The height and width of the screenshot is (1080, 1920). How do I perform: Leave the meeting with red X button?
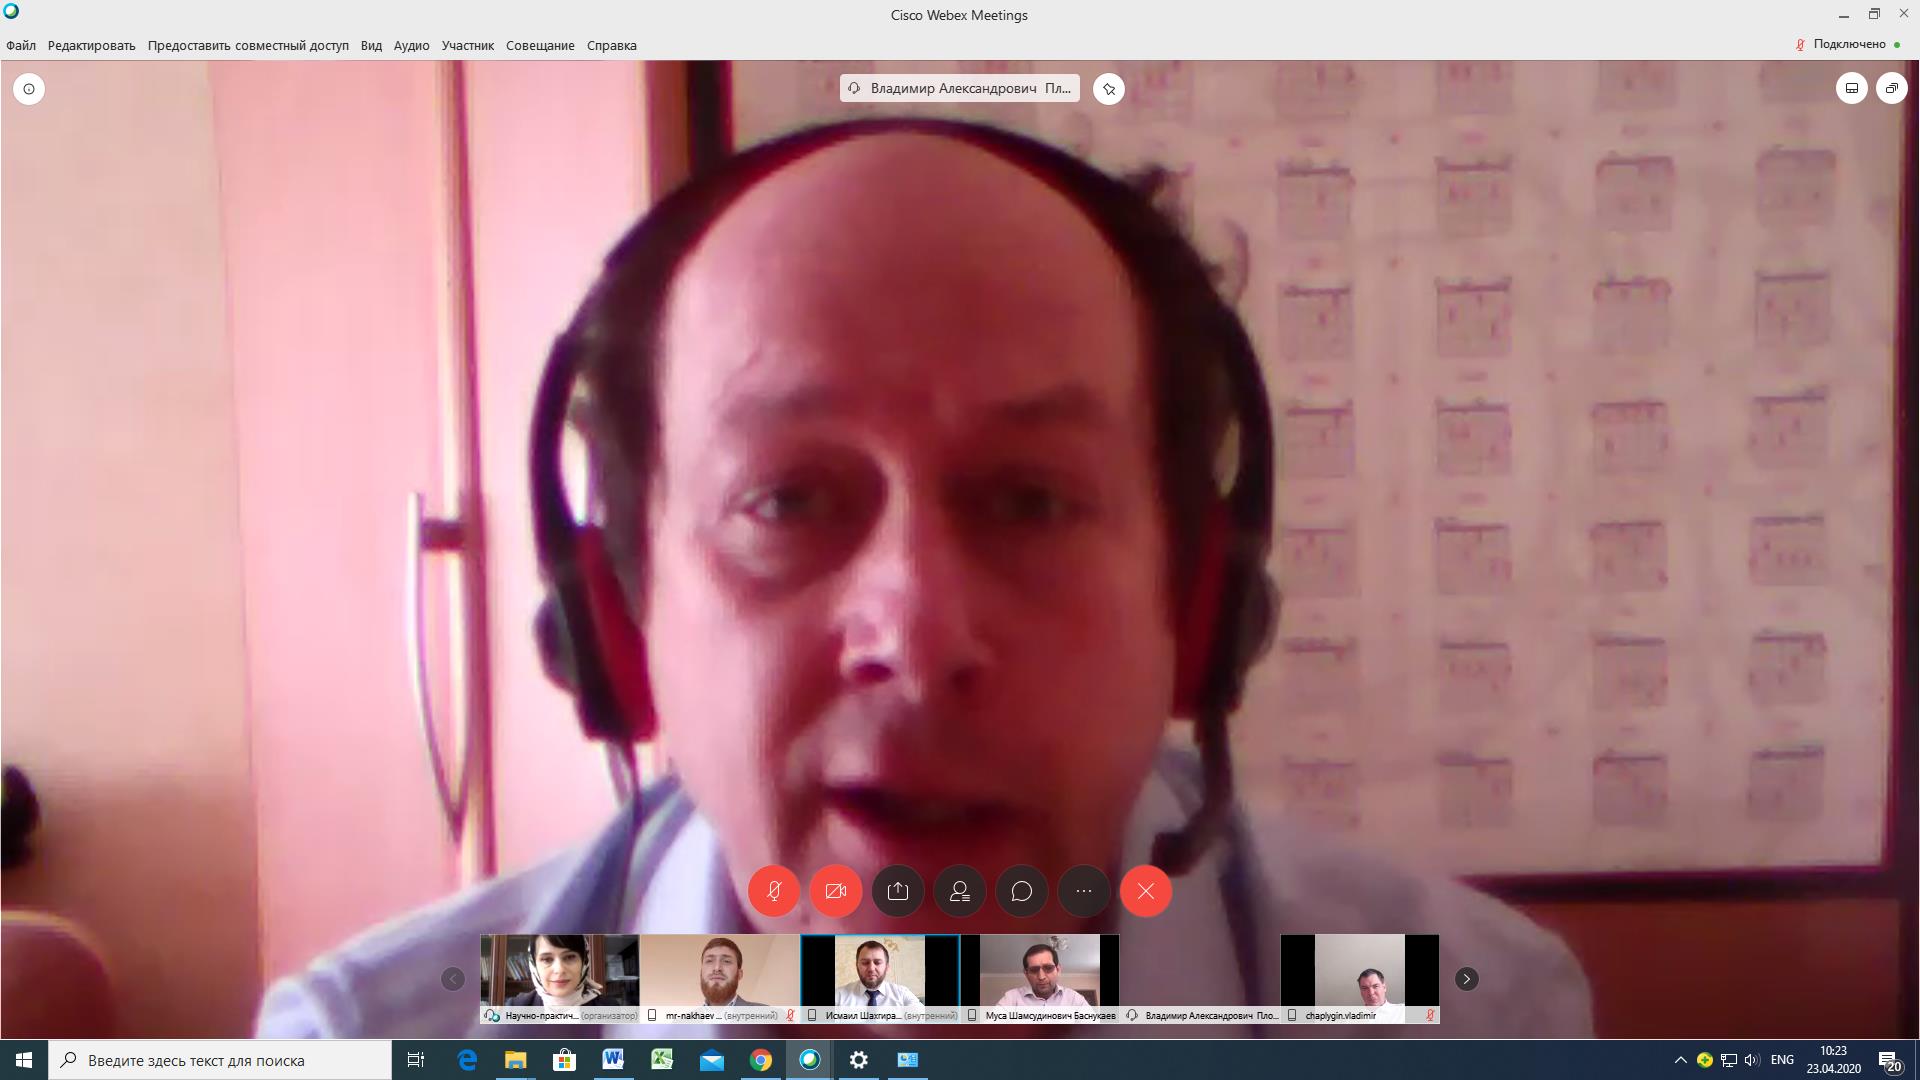click(x=1146, y=891)
